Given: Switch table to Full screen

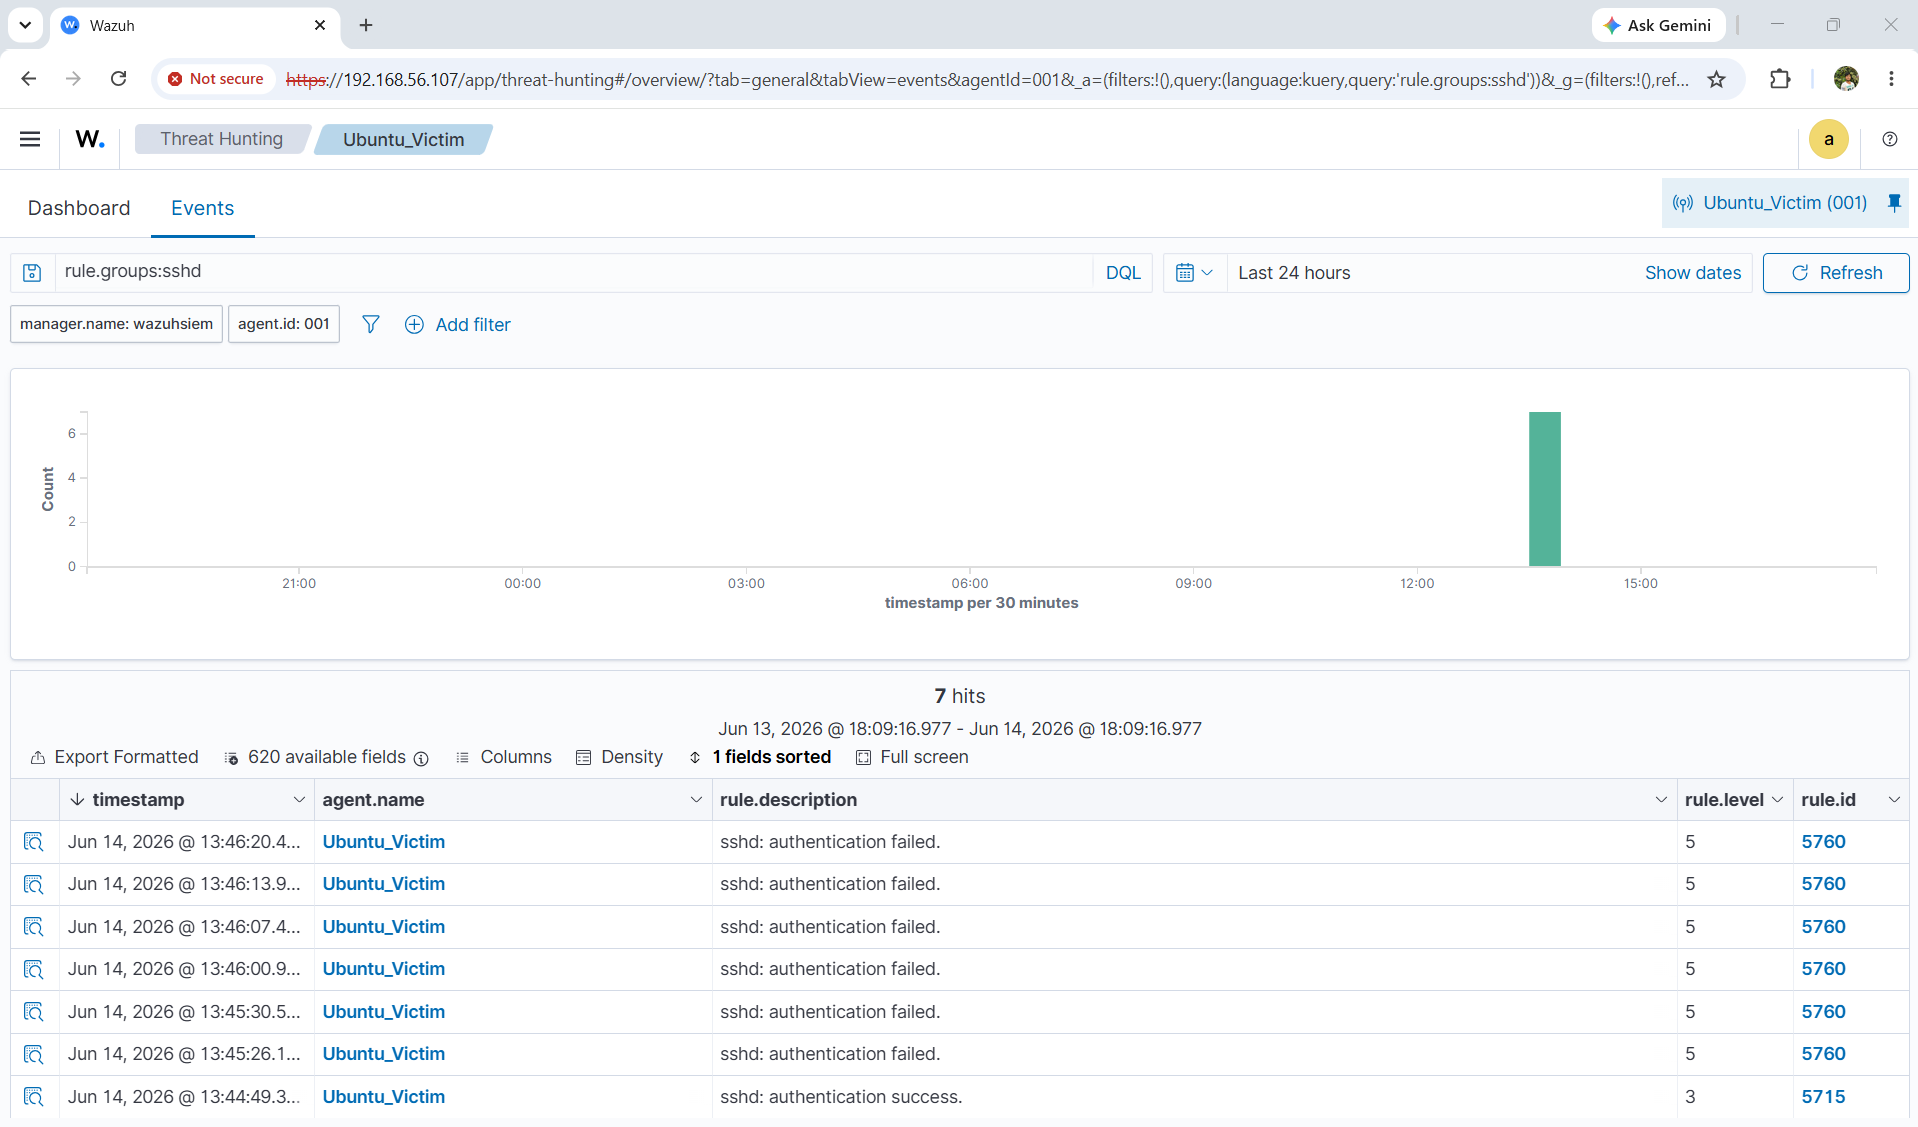Looking at the screenshot, I should [x=913, y=757].
